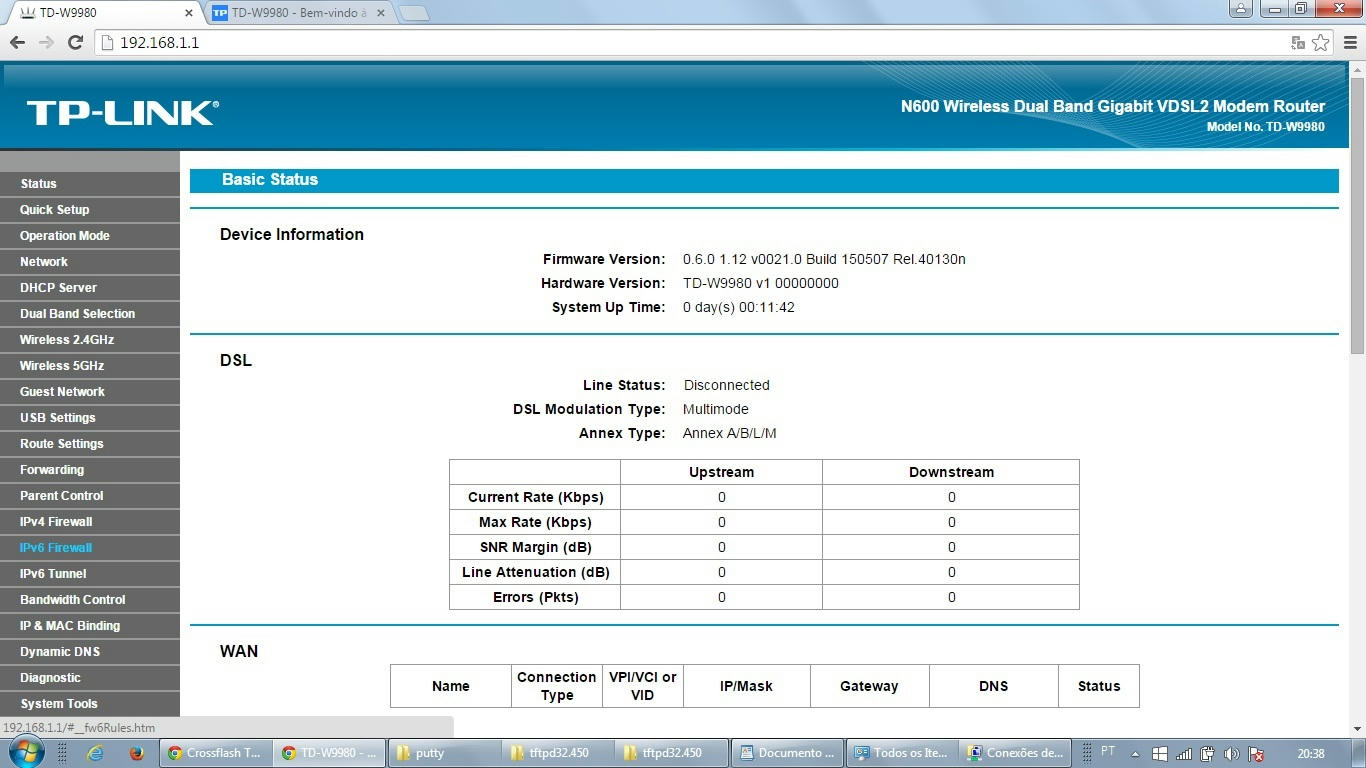Open a new browser tab
1366x768 pixels.
coord(414,13)
